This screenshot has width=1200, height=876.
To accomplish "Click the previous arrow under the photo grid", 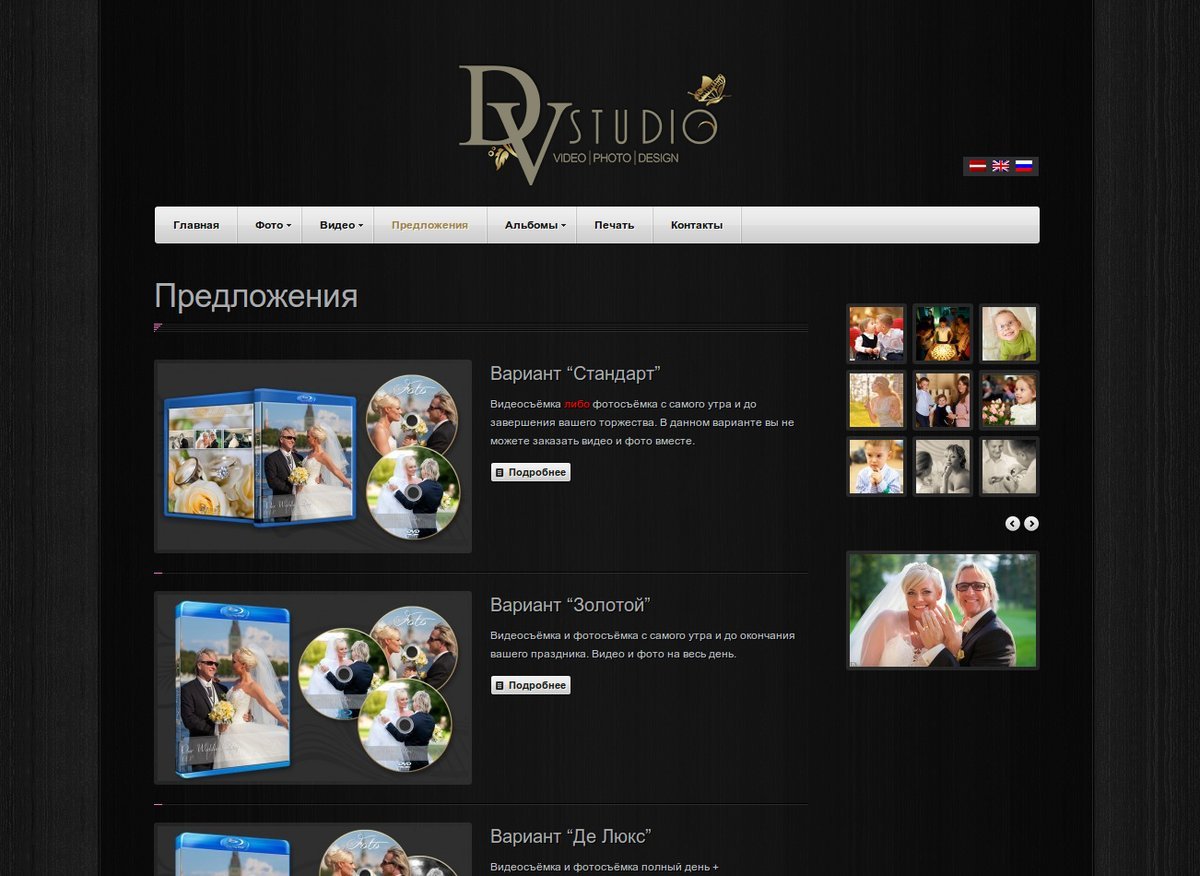I will point(1012,523).
